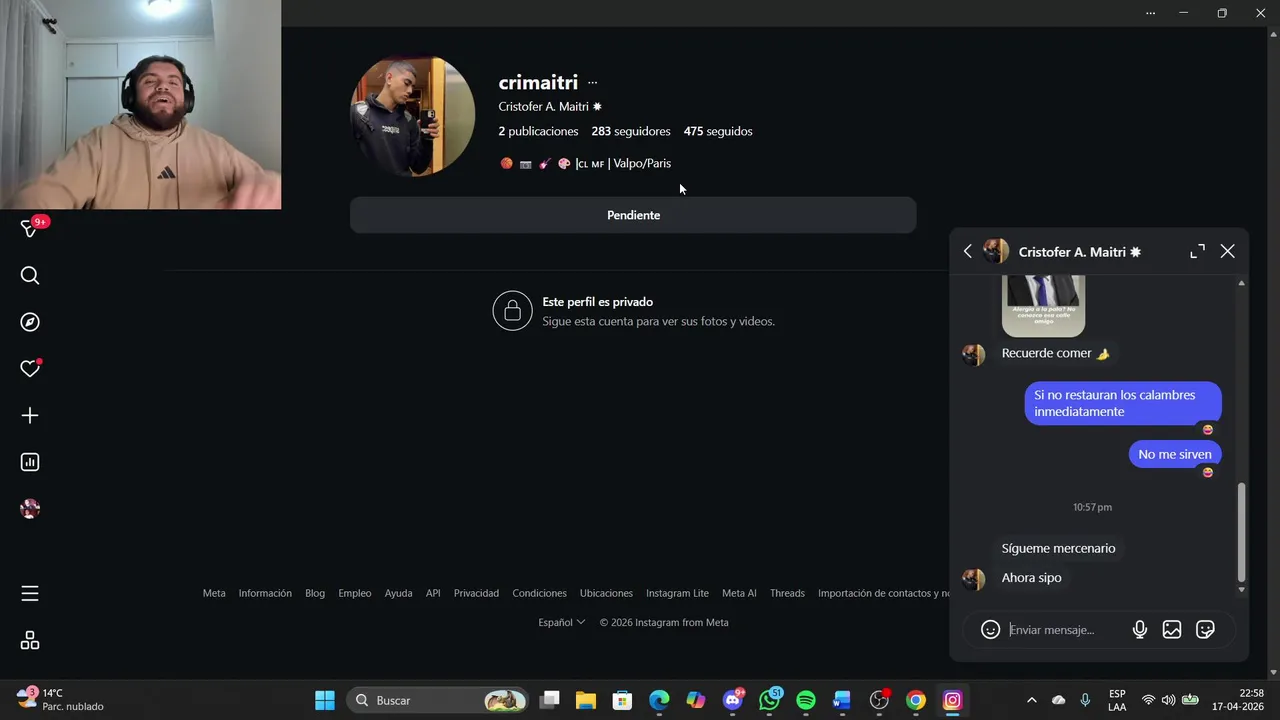Image resolution: width=1280 pixels, height=720 pixels.
Task: Open emoji picker in message box
Action: click(990, 630)
